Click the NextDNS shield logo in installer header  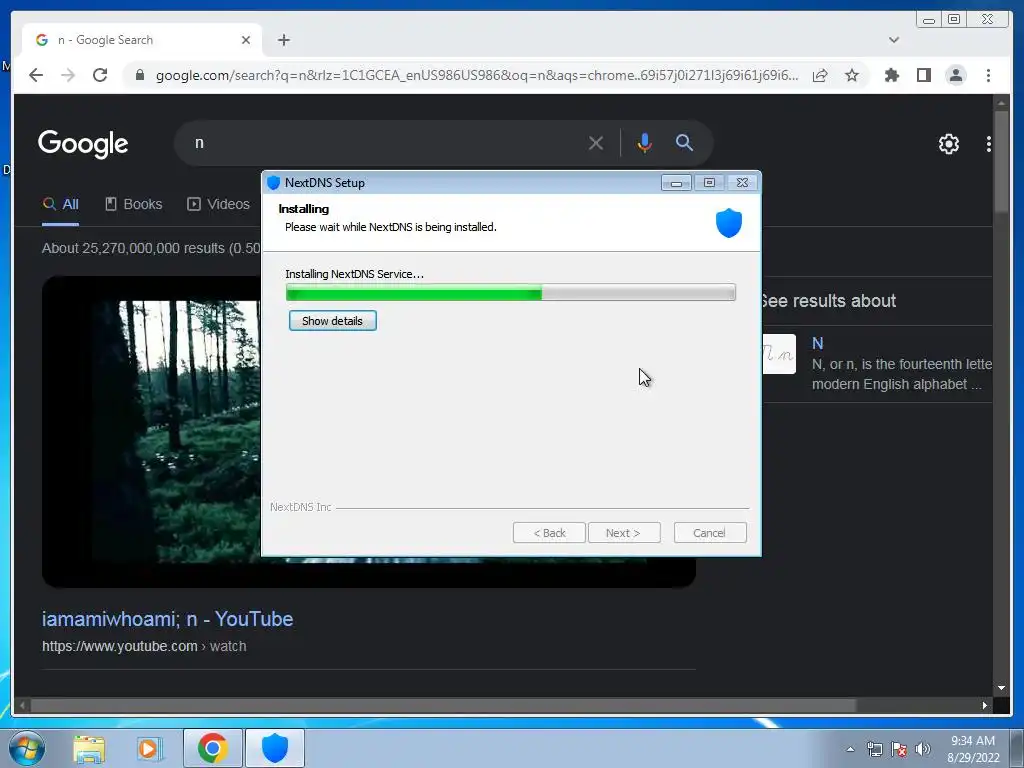(x=728, y=223)
